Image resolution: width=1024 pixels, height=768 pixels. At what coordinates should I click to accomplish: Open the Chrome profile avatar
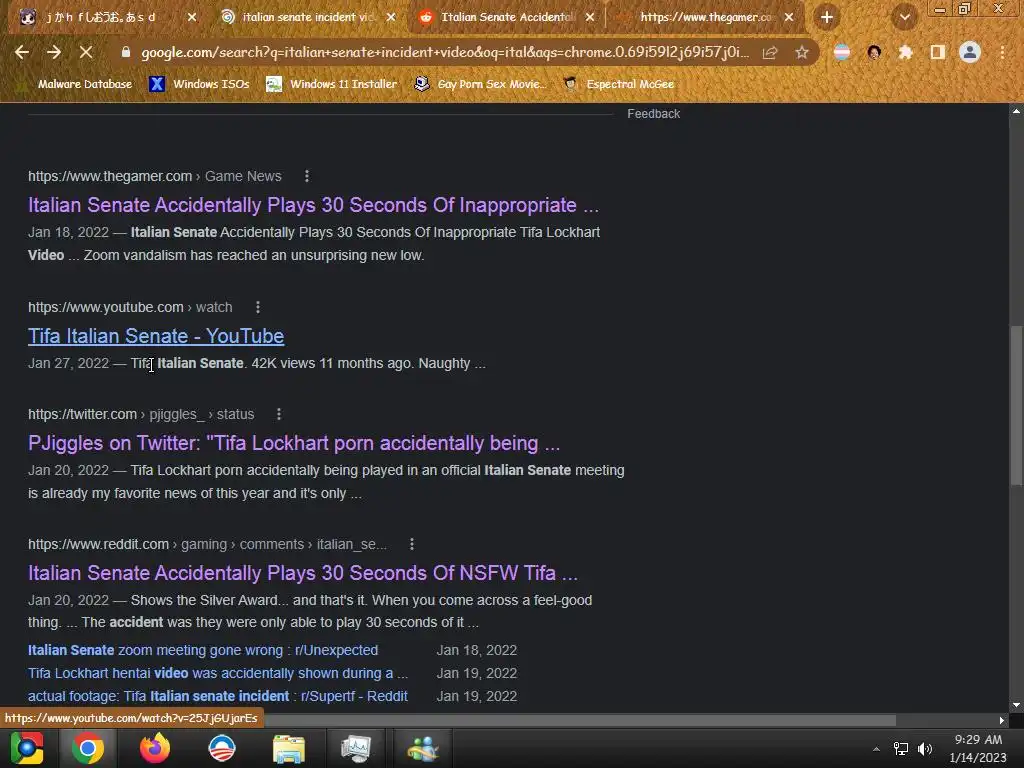coord(970,52)
